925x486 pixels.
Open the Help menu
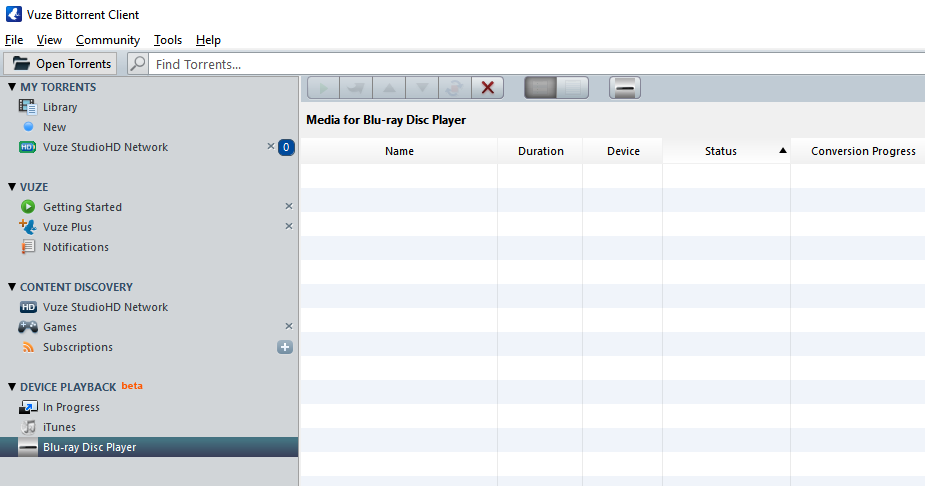click(208, 40)
